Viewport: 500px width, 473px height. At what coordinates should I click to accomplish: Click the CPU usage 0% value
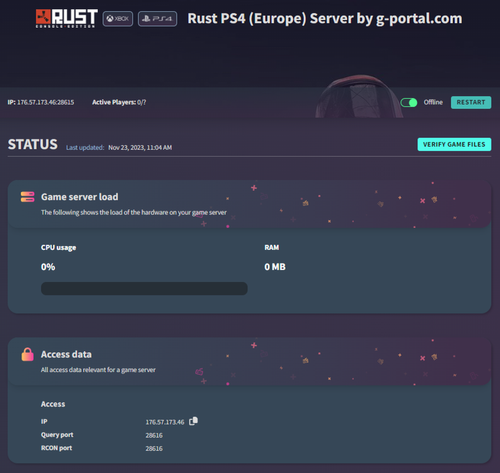pyautogui.click(x=48, y=267)
